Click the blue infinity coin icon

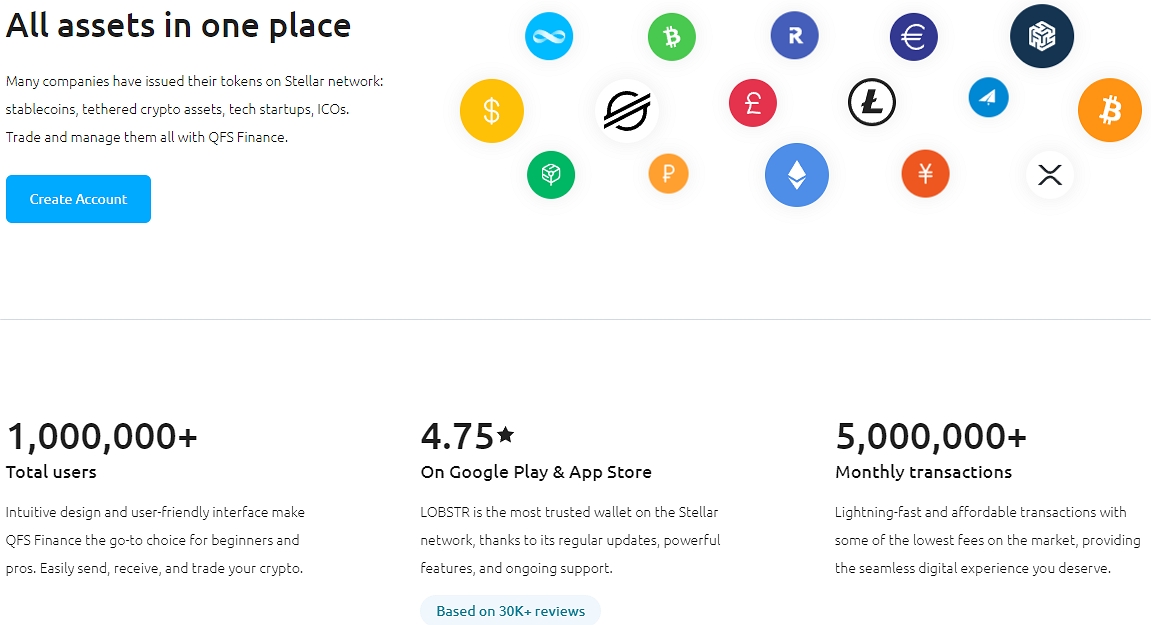click(x=549, y=36)
